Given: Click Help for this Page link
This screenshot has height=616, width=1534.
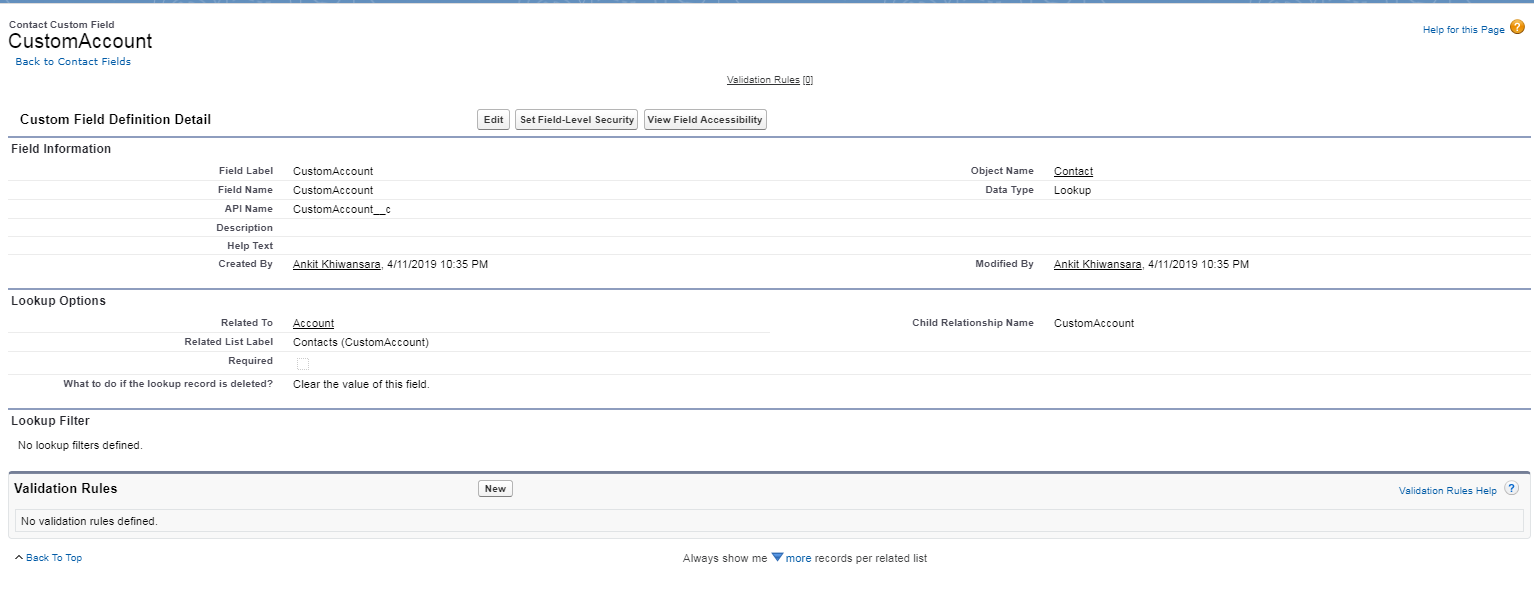Looking at the screenshot, I should coord(1463,30).
